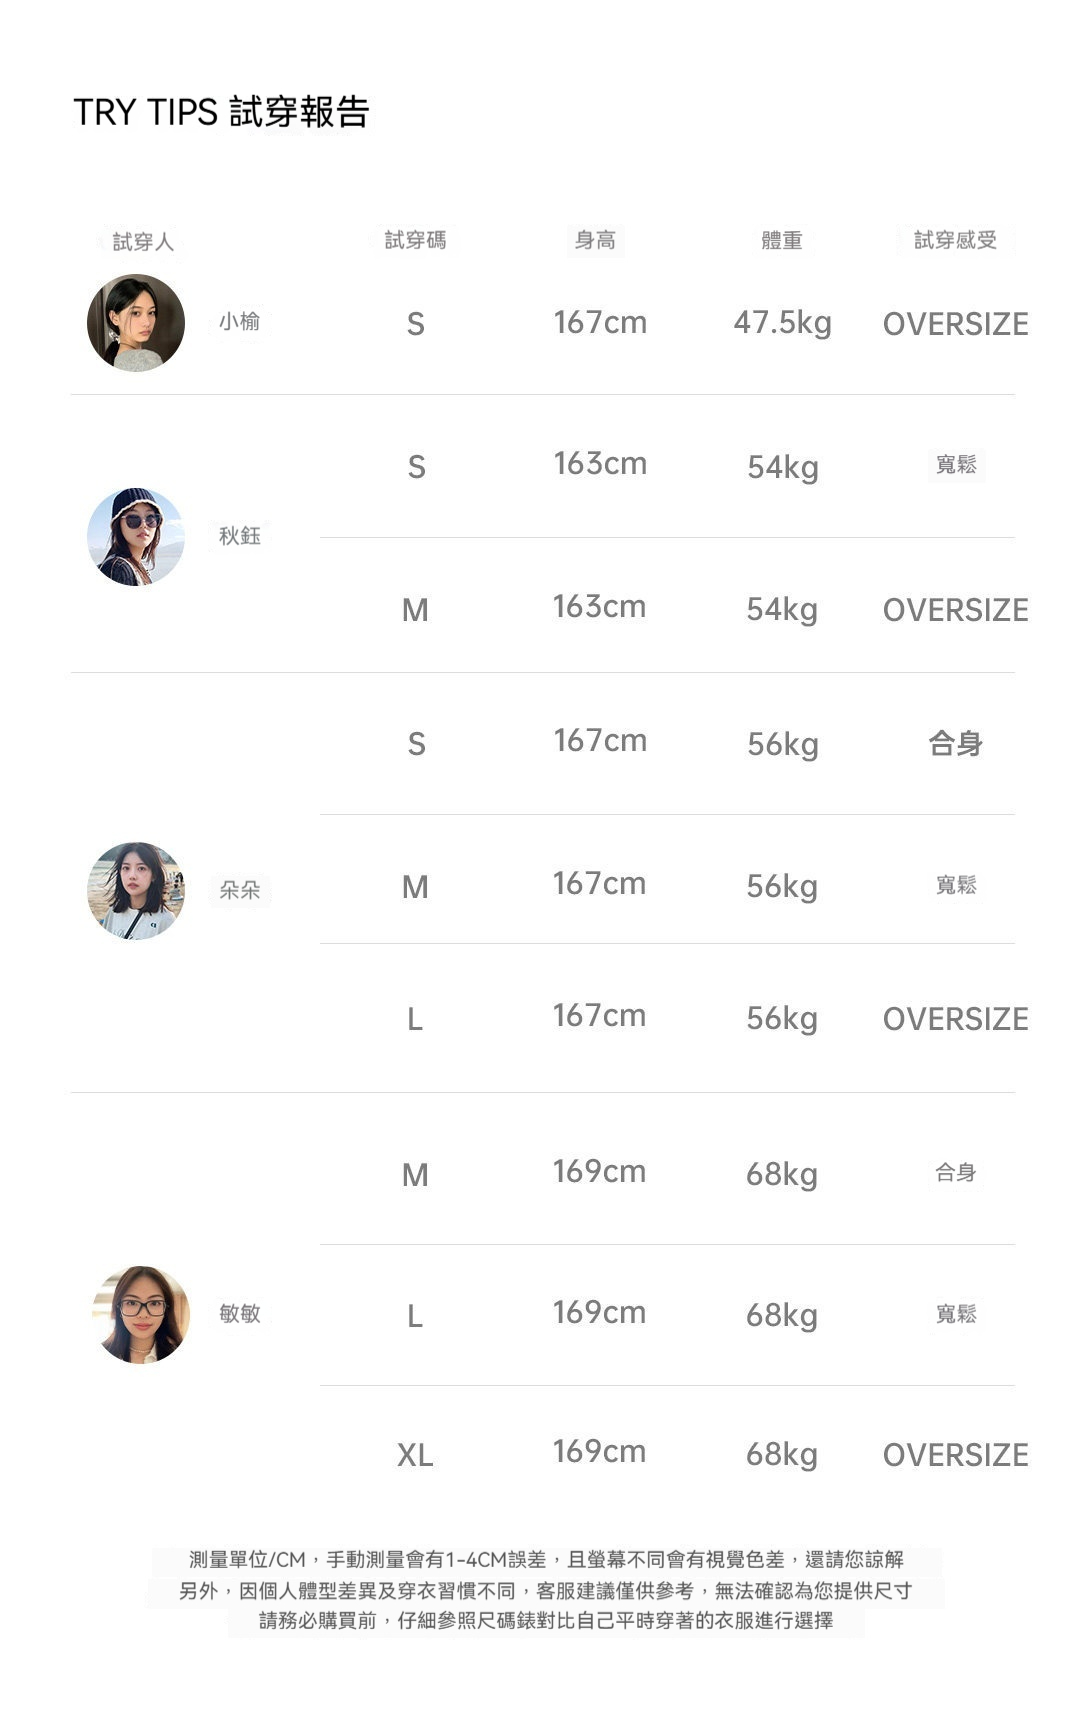
Task: Click 小榆's round avatar photo
Action: click(x=136, y=323)
